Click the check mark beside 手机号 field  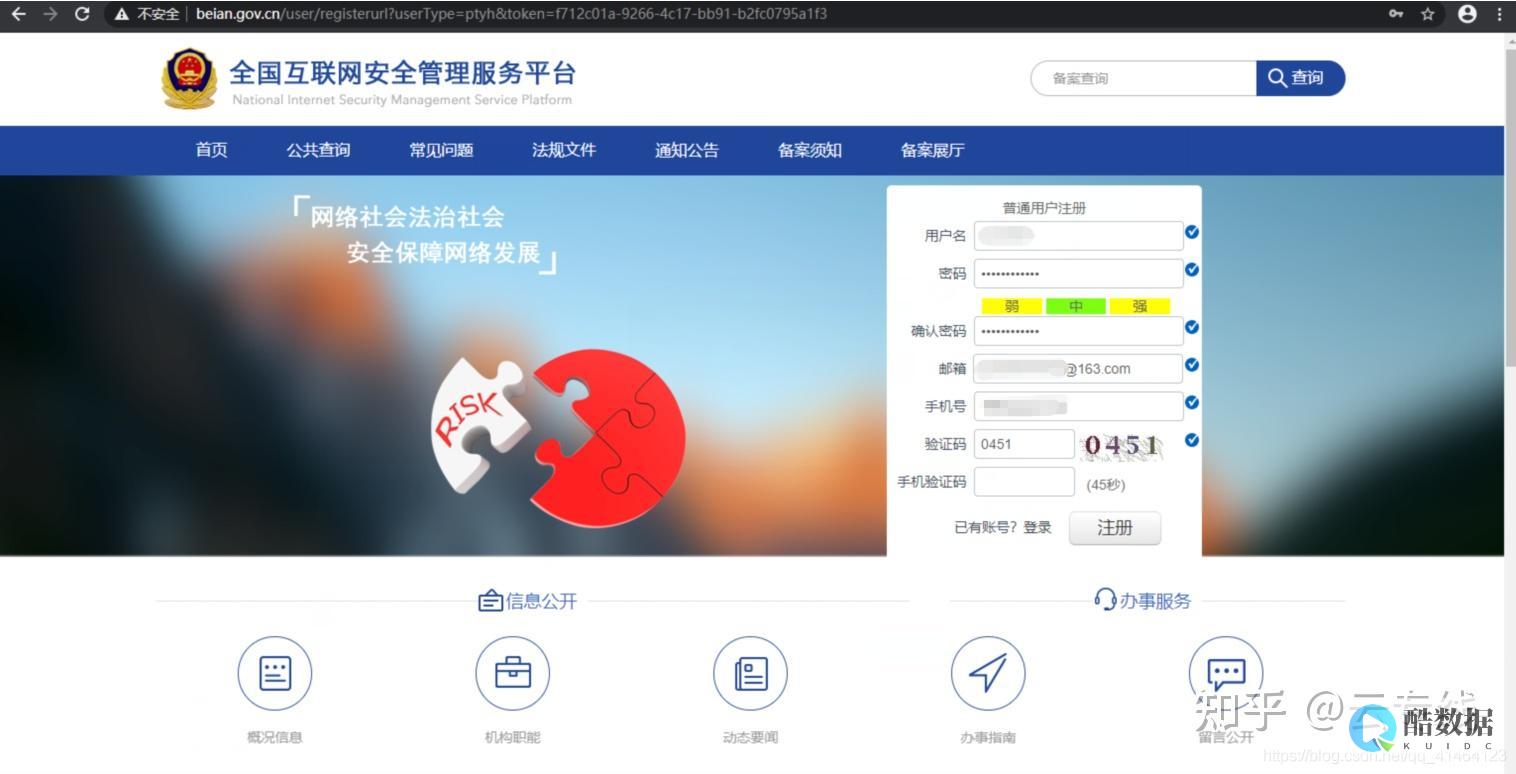click(1192, 403)
